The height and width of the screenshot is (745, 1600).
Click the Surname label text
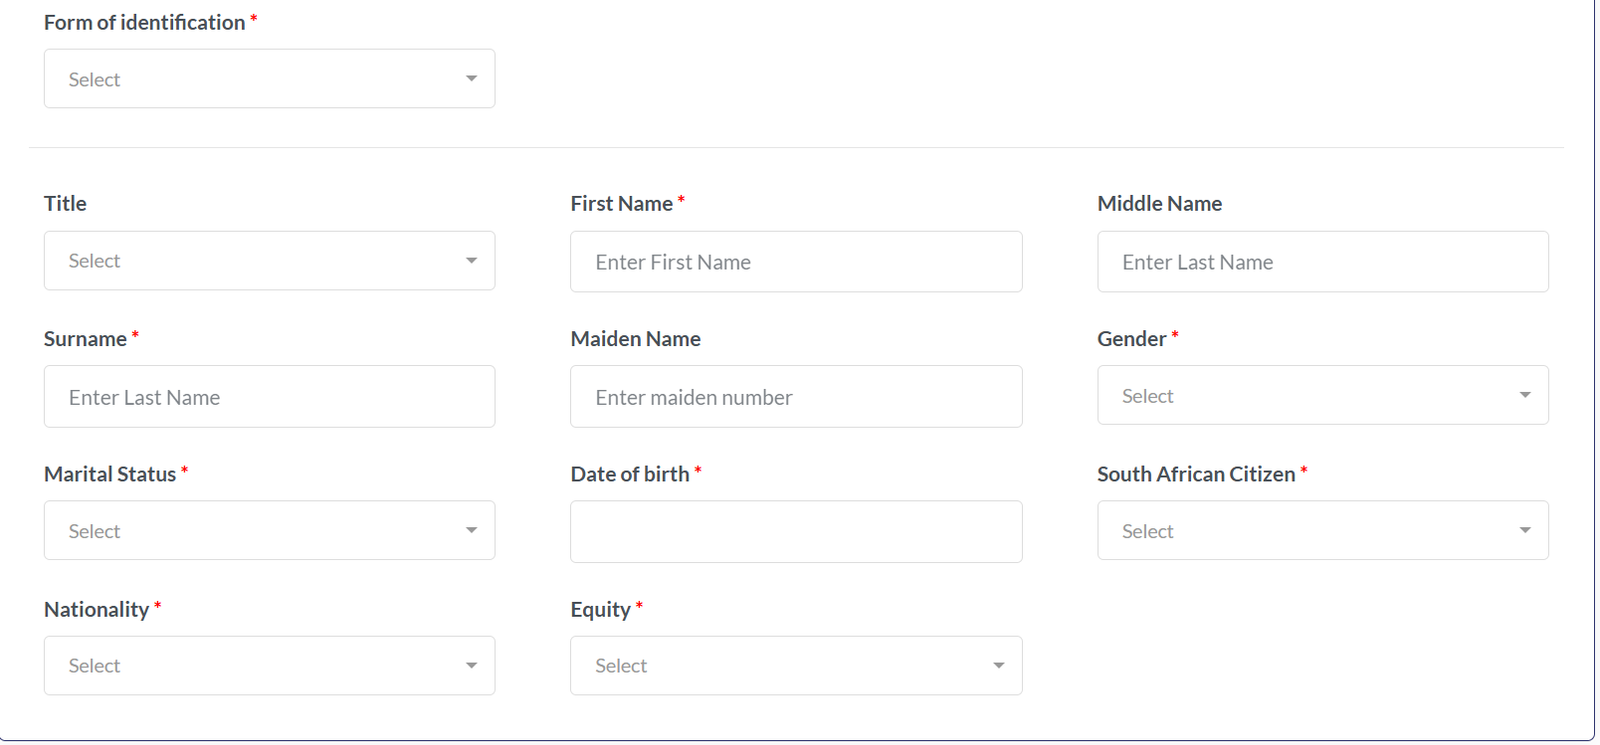(x=85, y=339)
